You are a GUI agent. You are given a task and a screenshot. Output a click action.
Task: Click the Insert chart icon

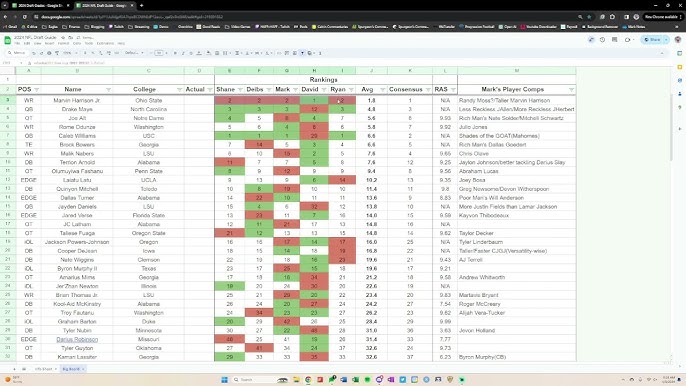click(294, 53)
